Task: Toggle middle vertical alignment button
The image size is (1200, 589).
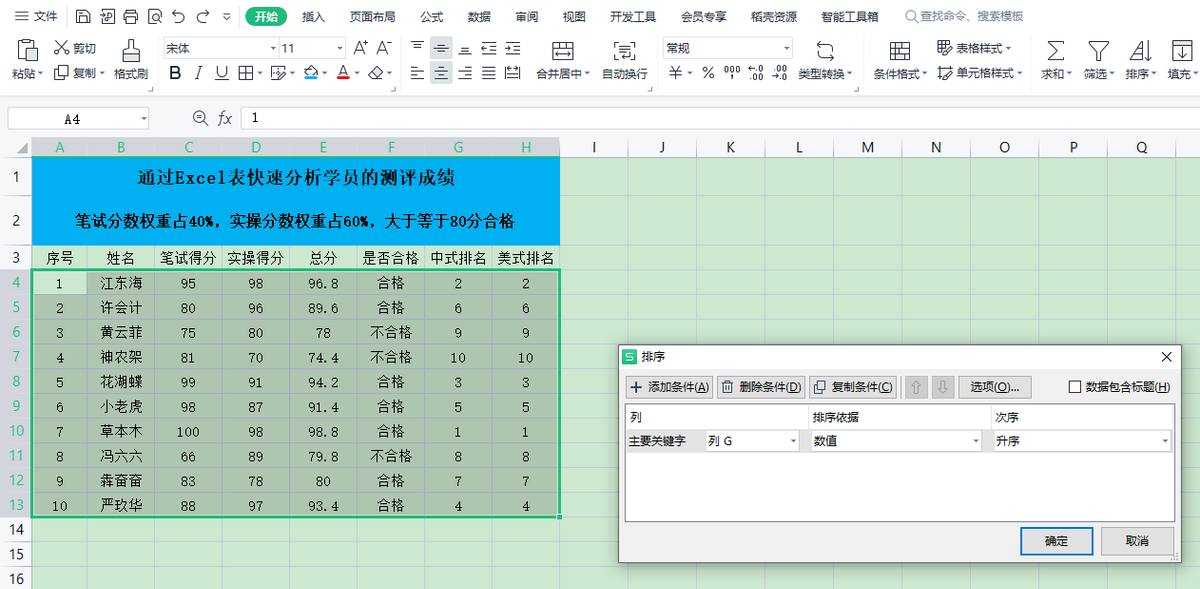Action: coord(441,48)
